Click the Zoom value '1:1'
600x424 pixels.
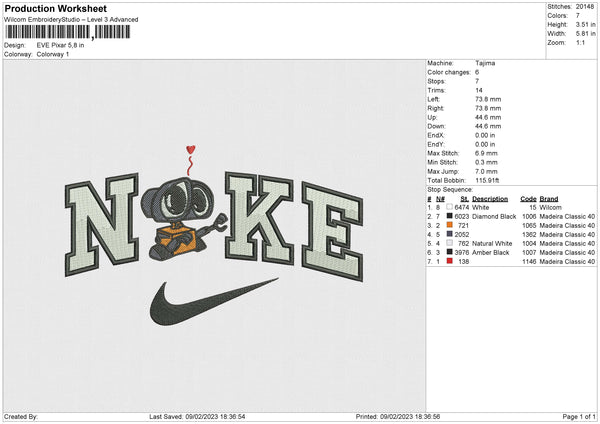pos(580,42)
